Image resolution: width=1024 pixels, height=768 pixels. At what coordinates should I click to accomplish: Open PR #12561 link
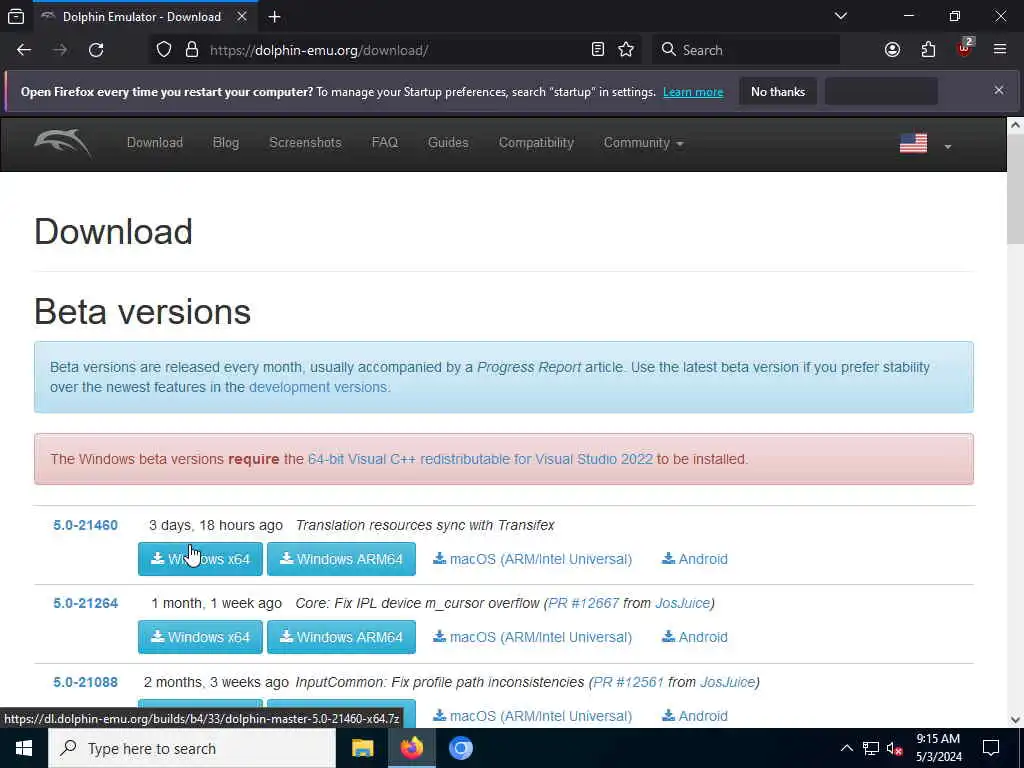[x=628, y=682]
